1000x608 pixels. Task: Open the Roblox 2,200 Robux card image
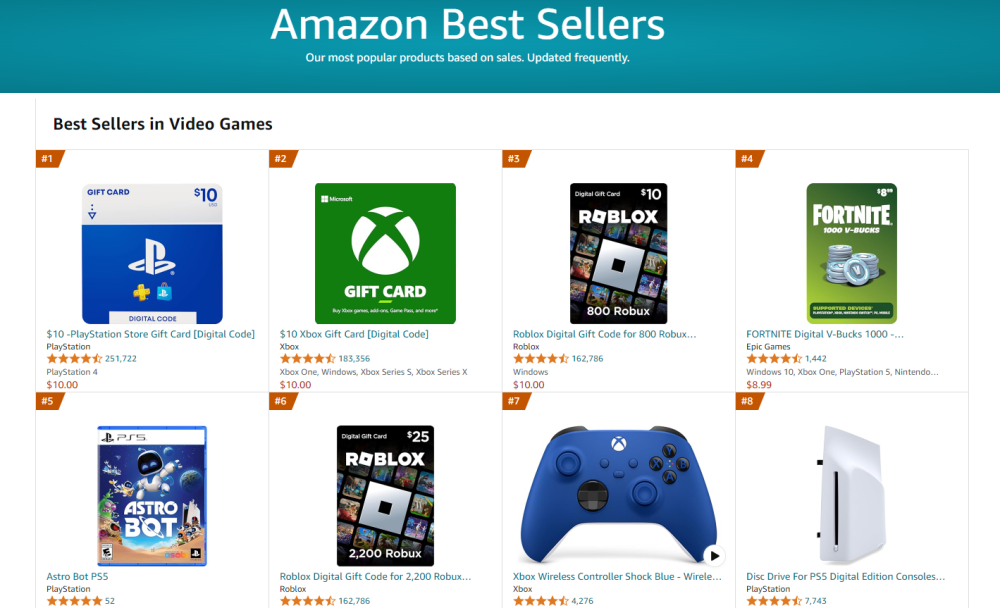point(385,496)
